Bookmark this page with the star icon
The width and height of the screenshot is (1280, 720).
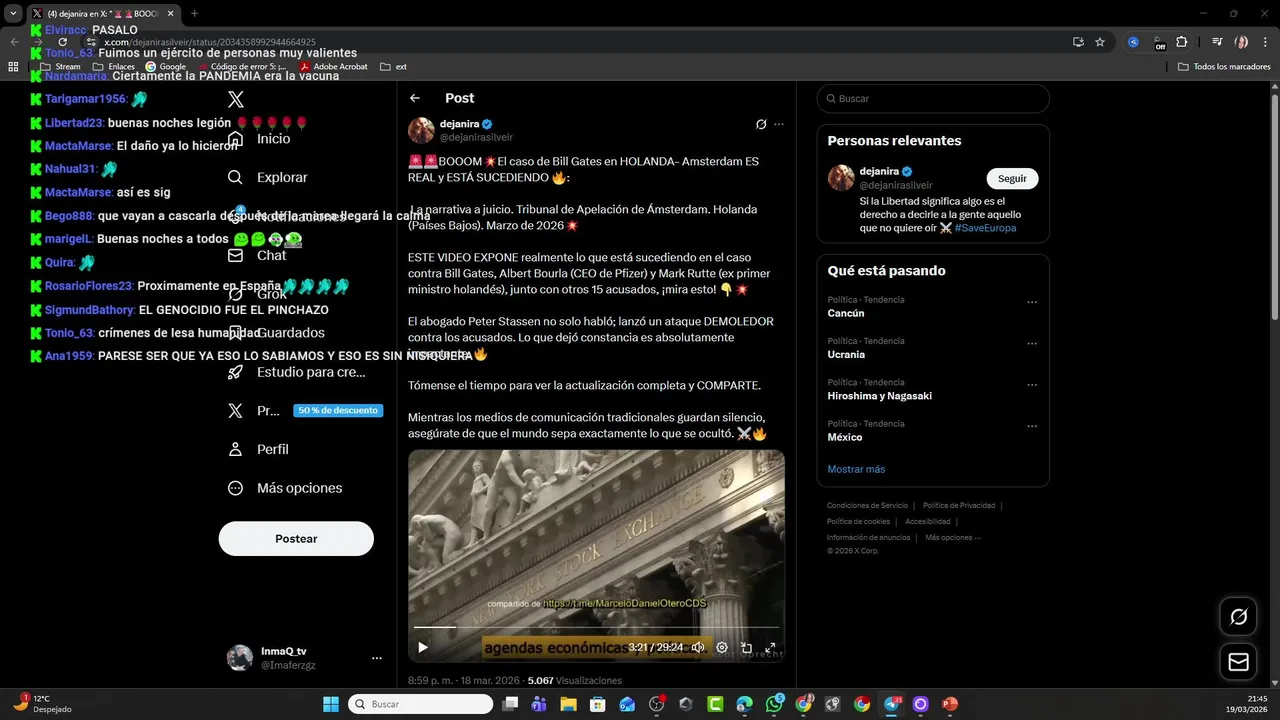click(x=1100, y=42)
